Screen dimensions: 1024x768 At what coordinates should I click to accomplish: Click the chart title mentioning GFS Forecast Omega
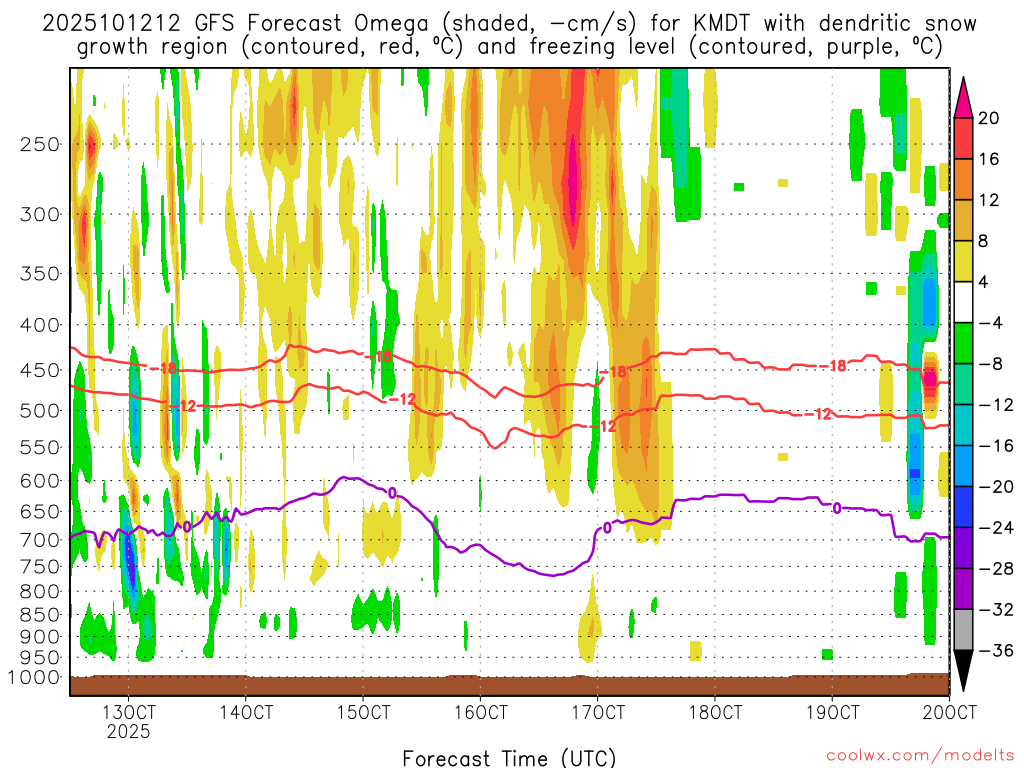[x=509, y=24]
